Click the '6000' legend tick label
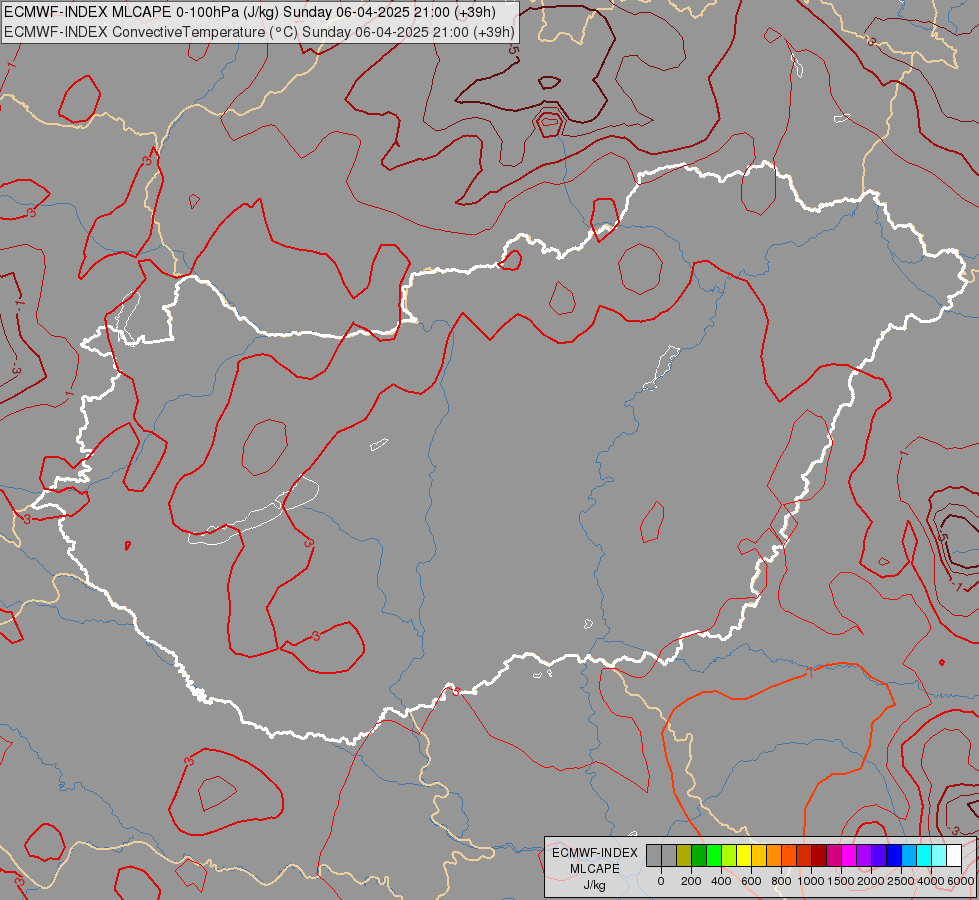Screen dimensions: 979x900 click(960, 881)
